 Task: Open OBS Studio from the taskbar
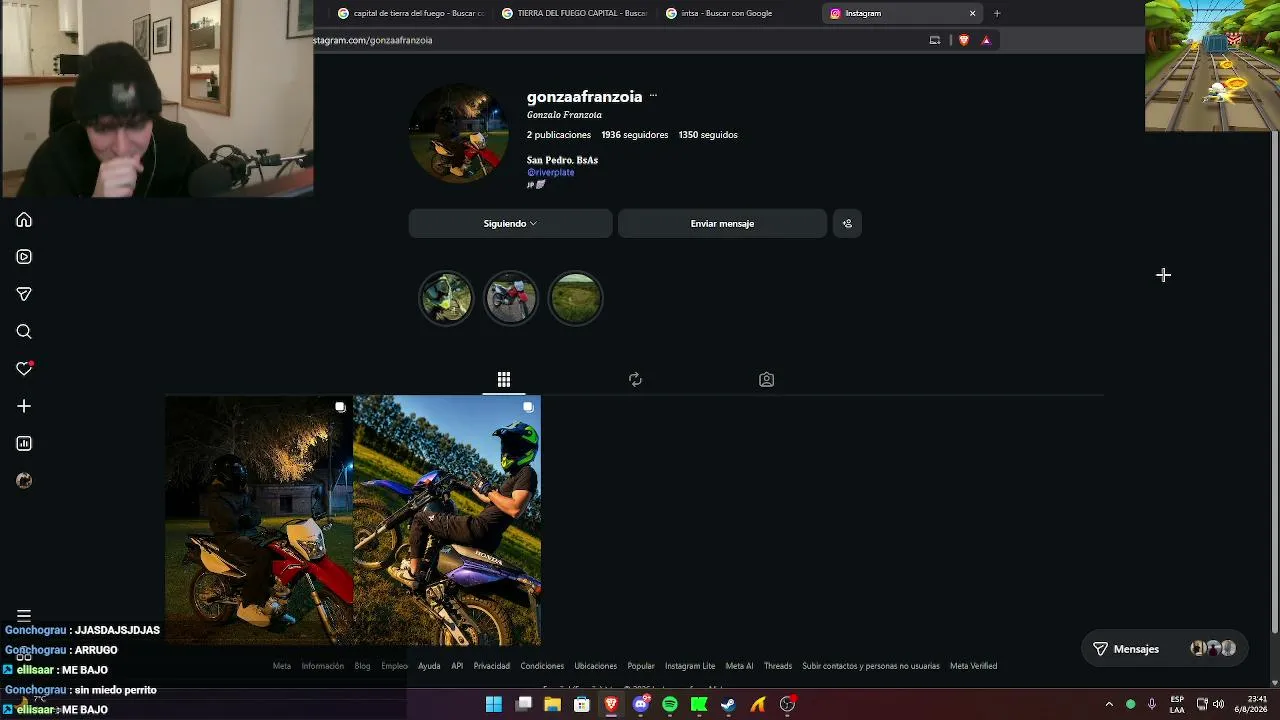[x=788, y=705]
